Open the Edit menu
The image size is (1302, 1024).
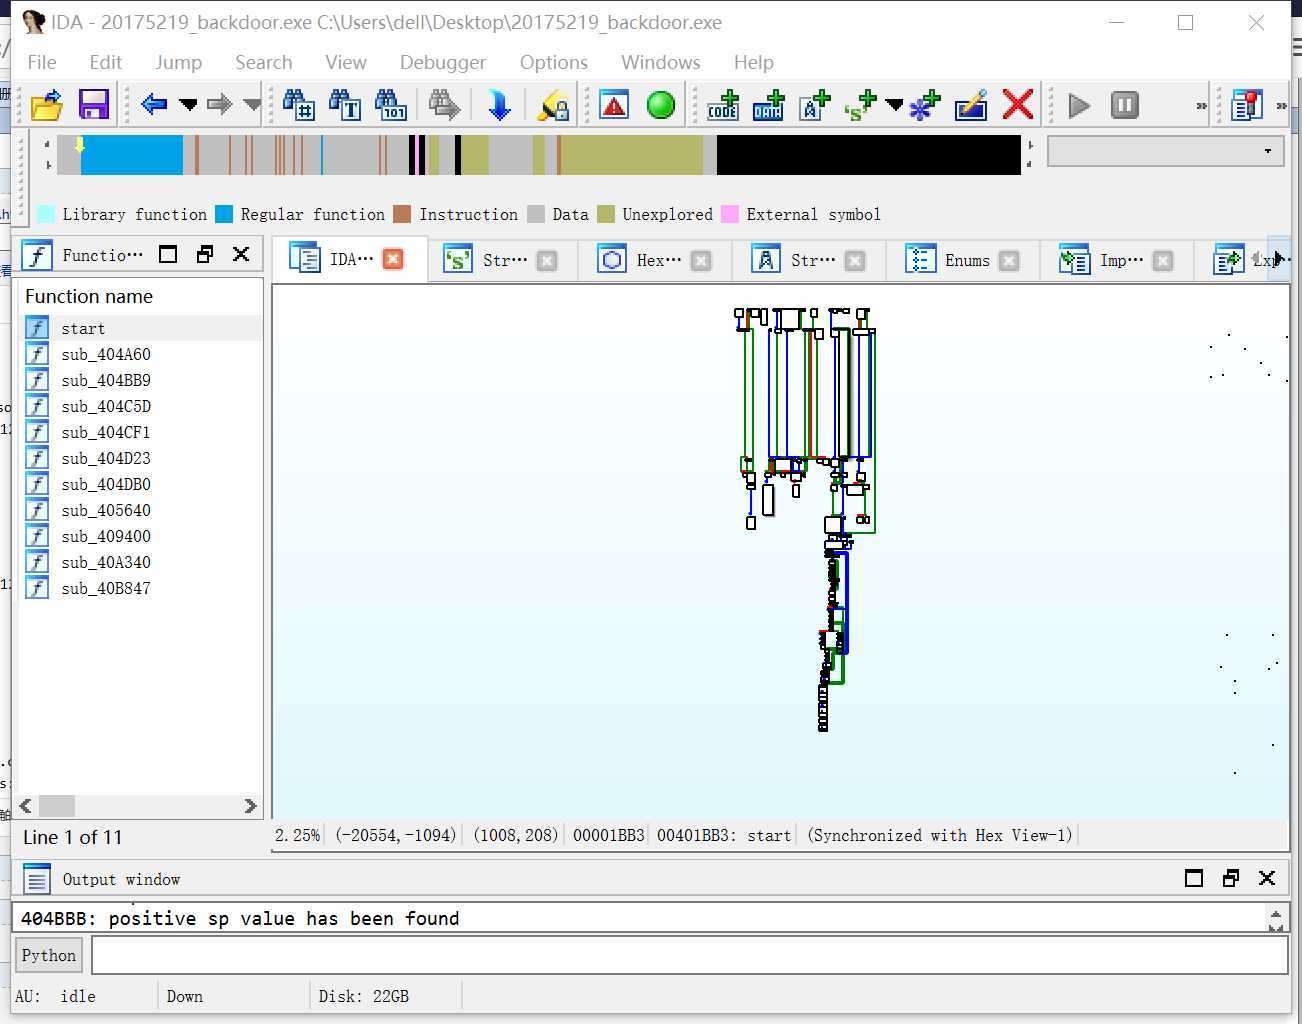pos(105,62)
